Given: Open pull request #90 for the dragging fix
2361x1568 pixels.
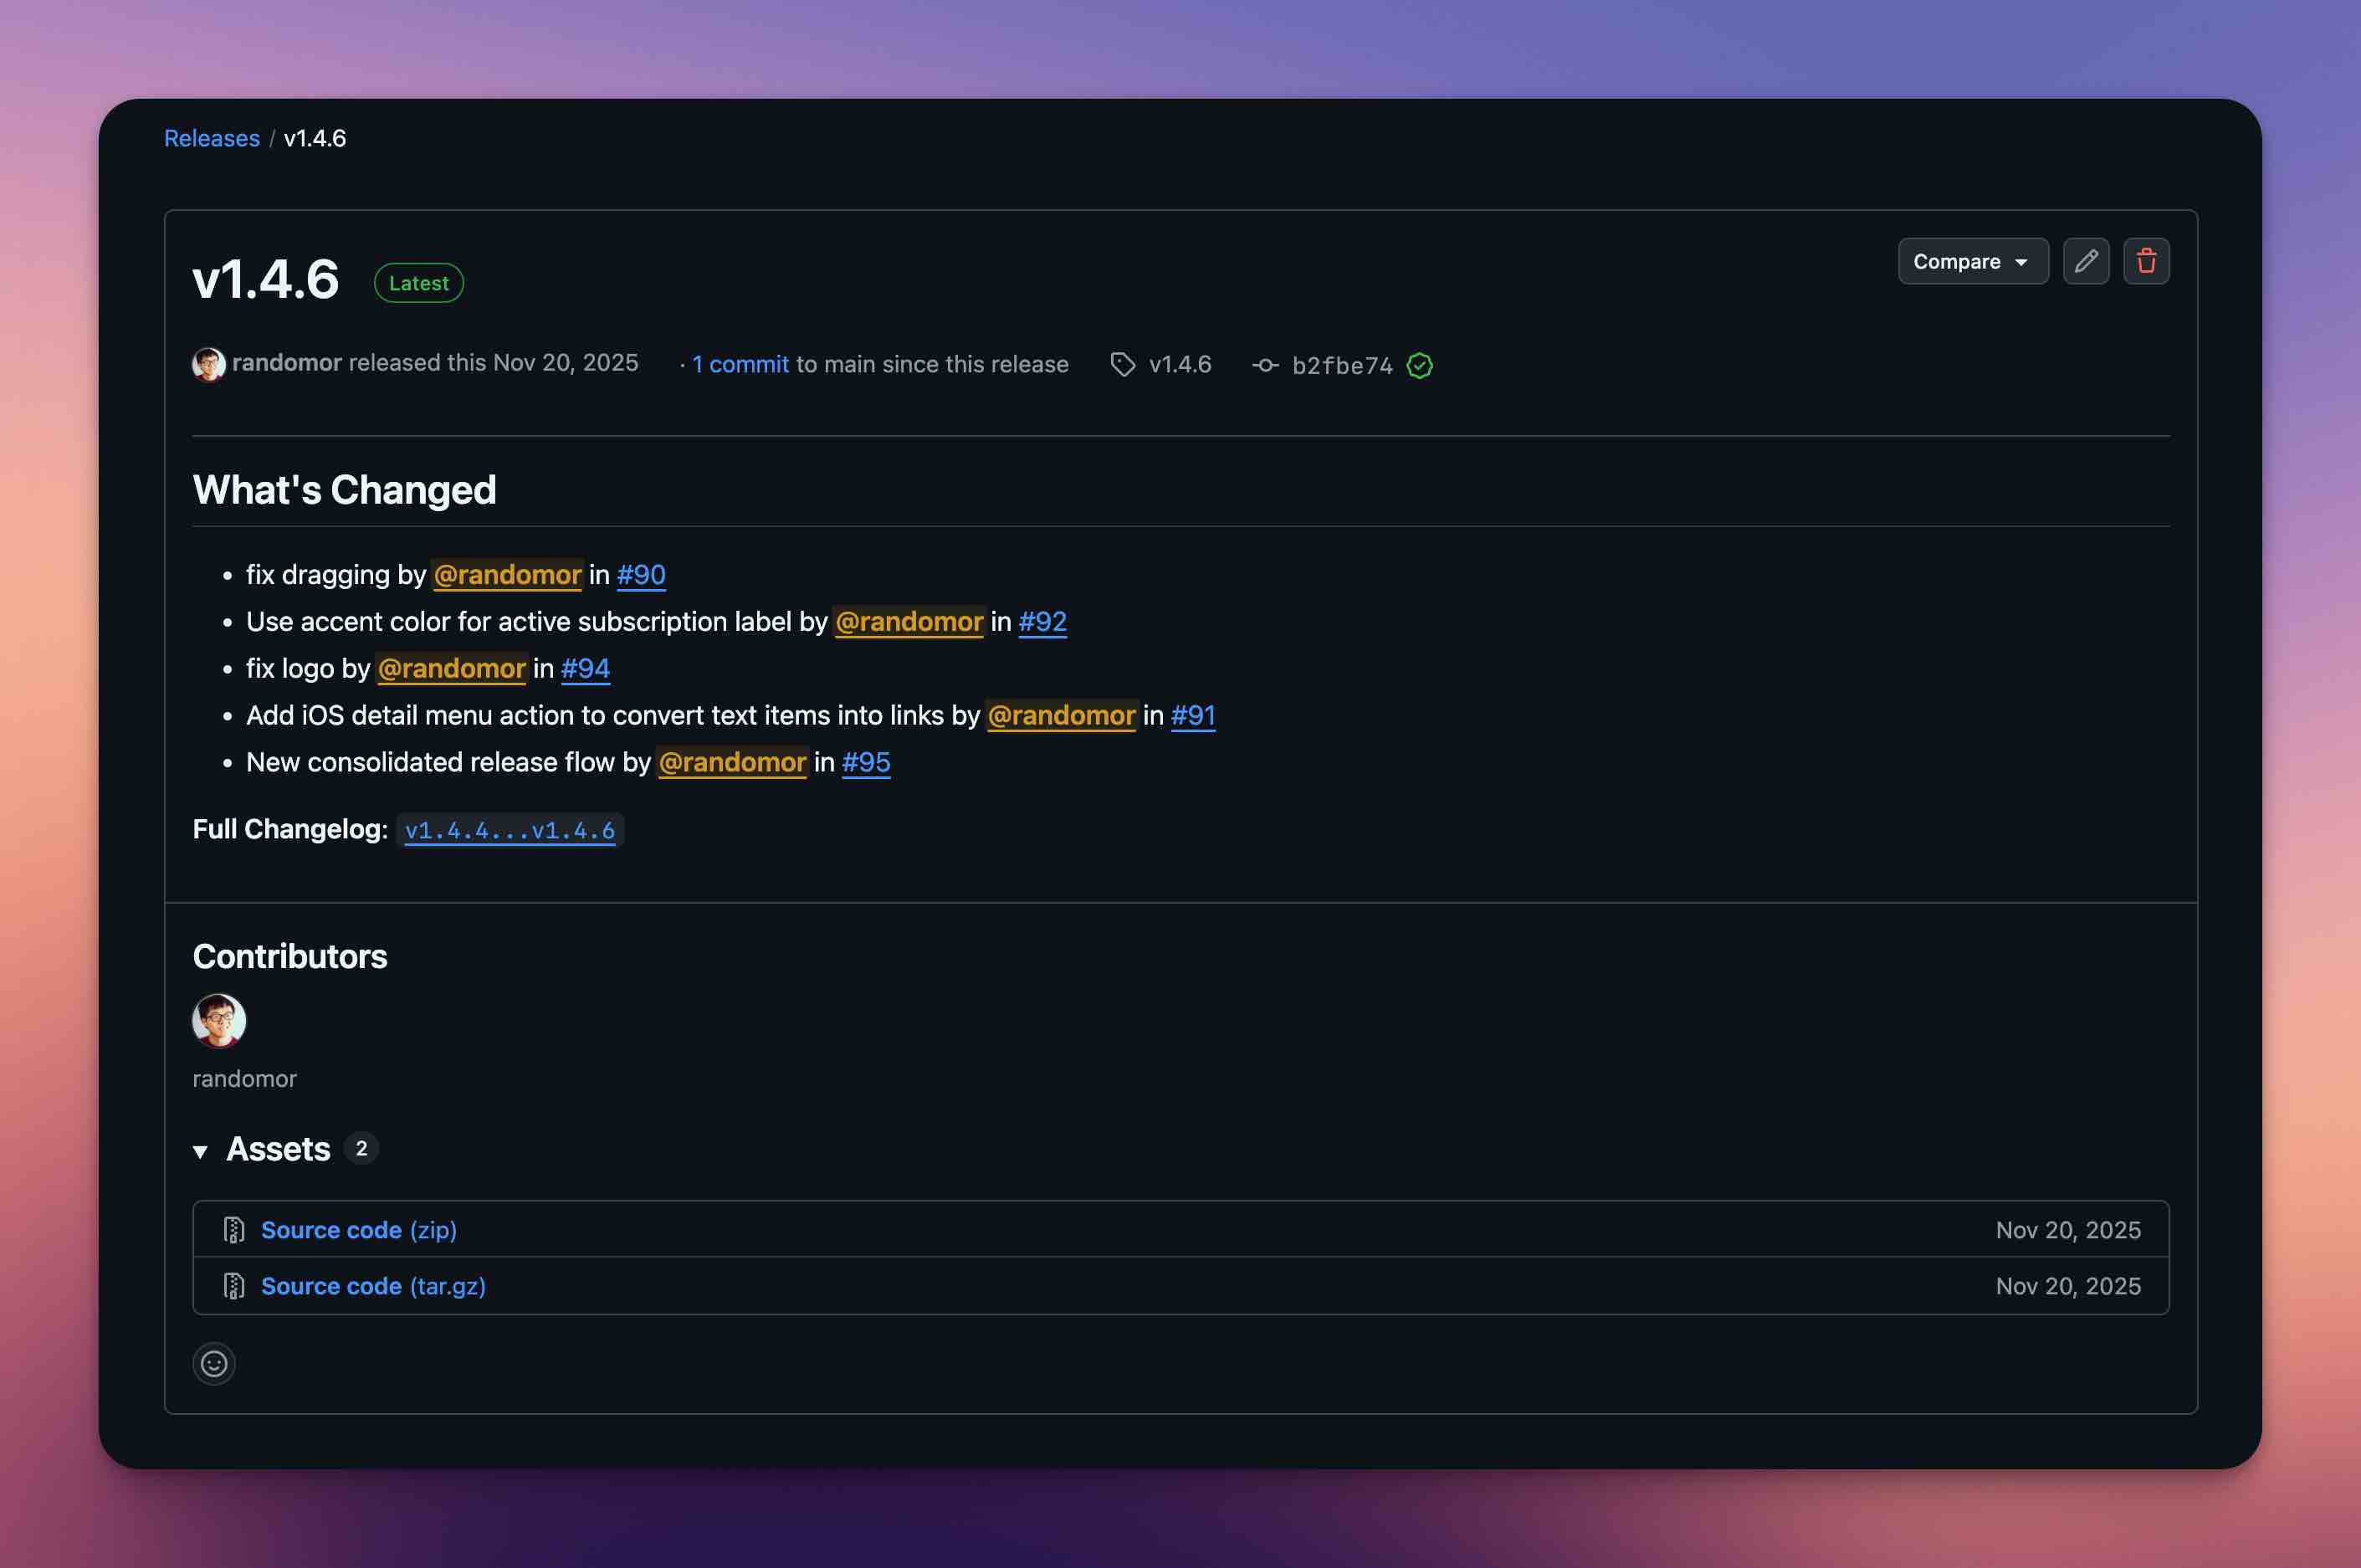Looking at the screenshot, I should pos(641,574).
